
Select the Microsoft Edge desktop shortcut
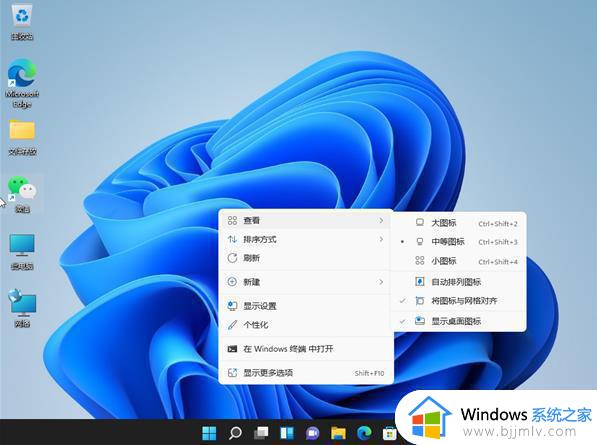pyautogui.click(x=22, y=83)
